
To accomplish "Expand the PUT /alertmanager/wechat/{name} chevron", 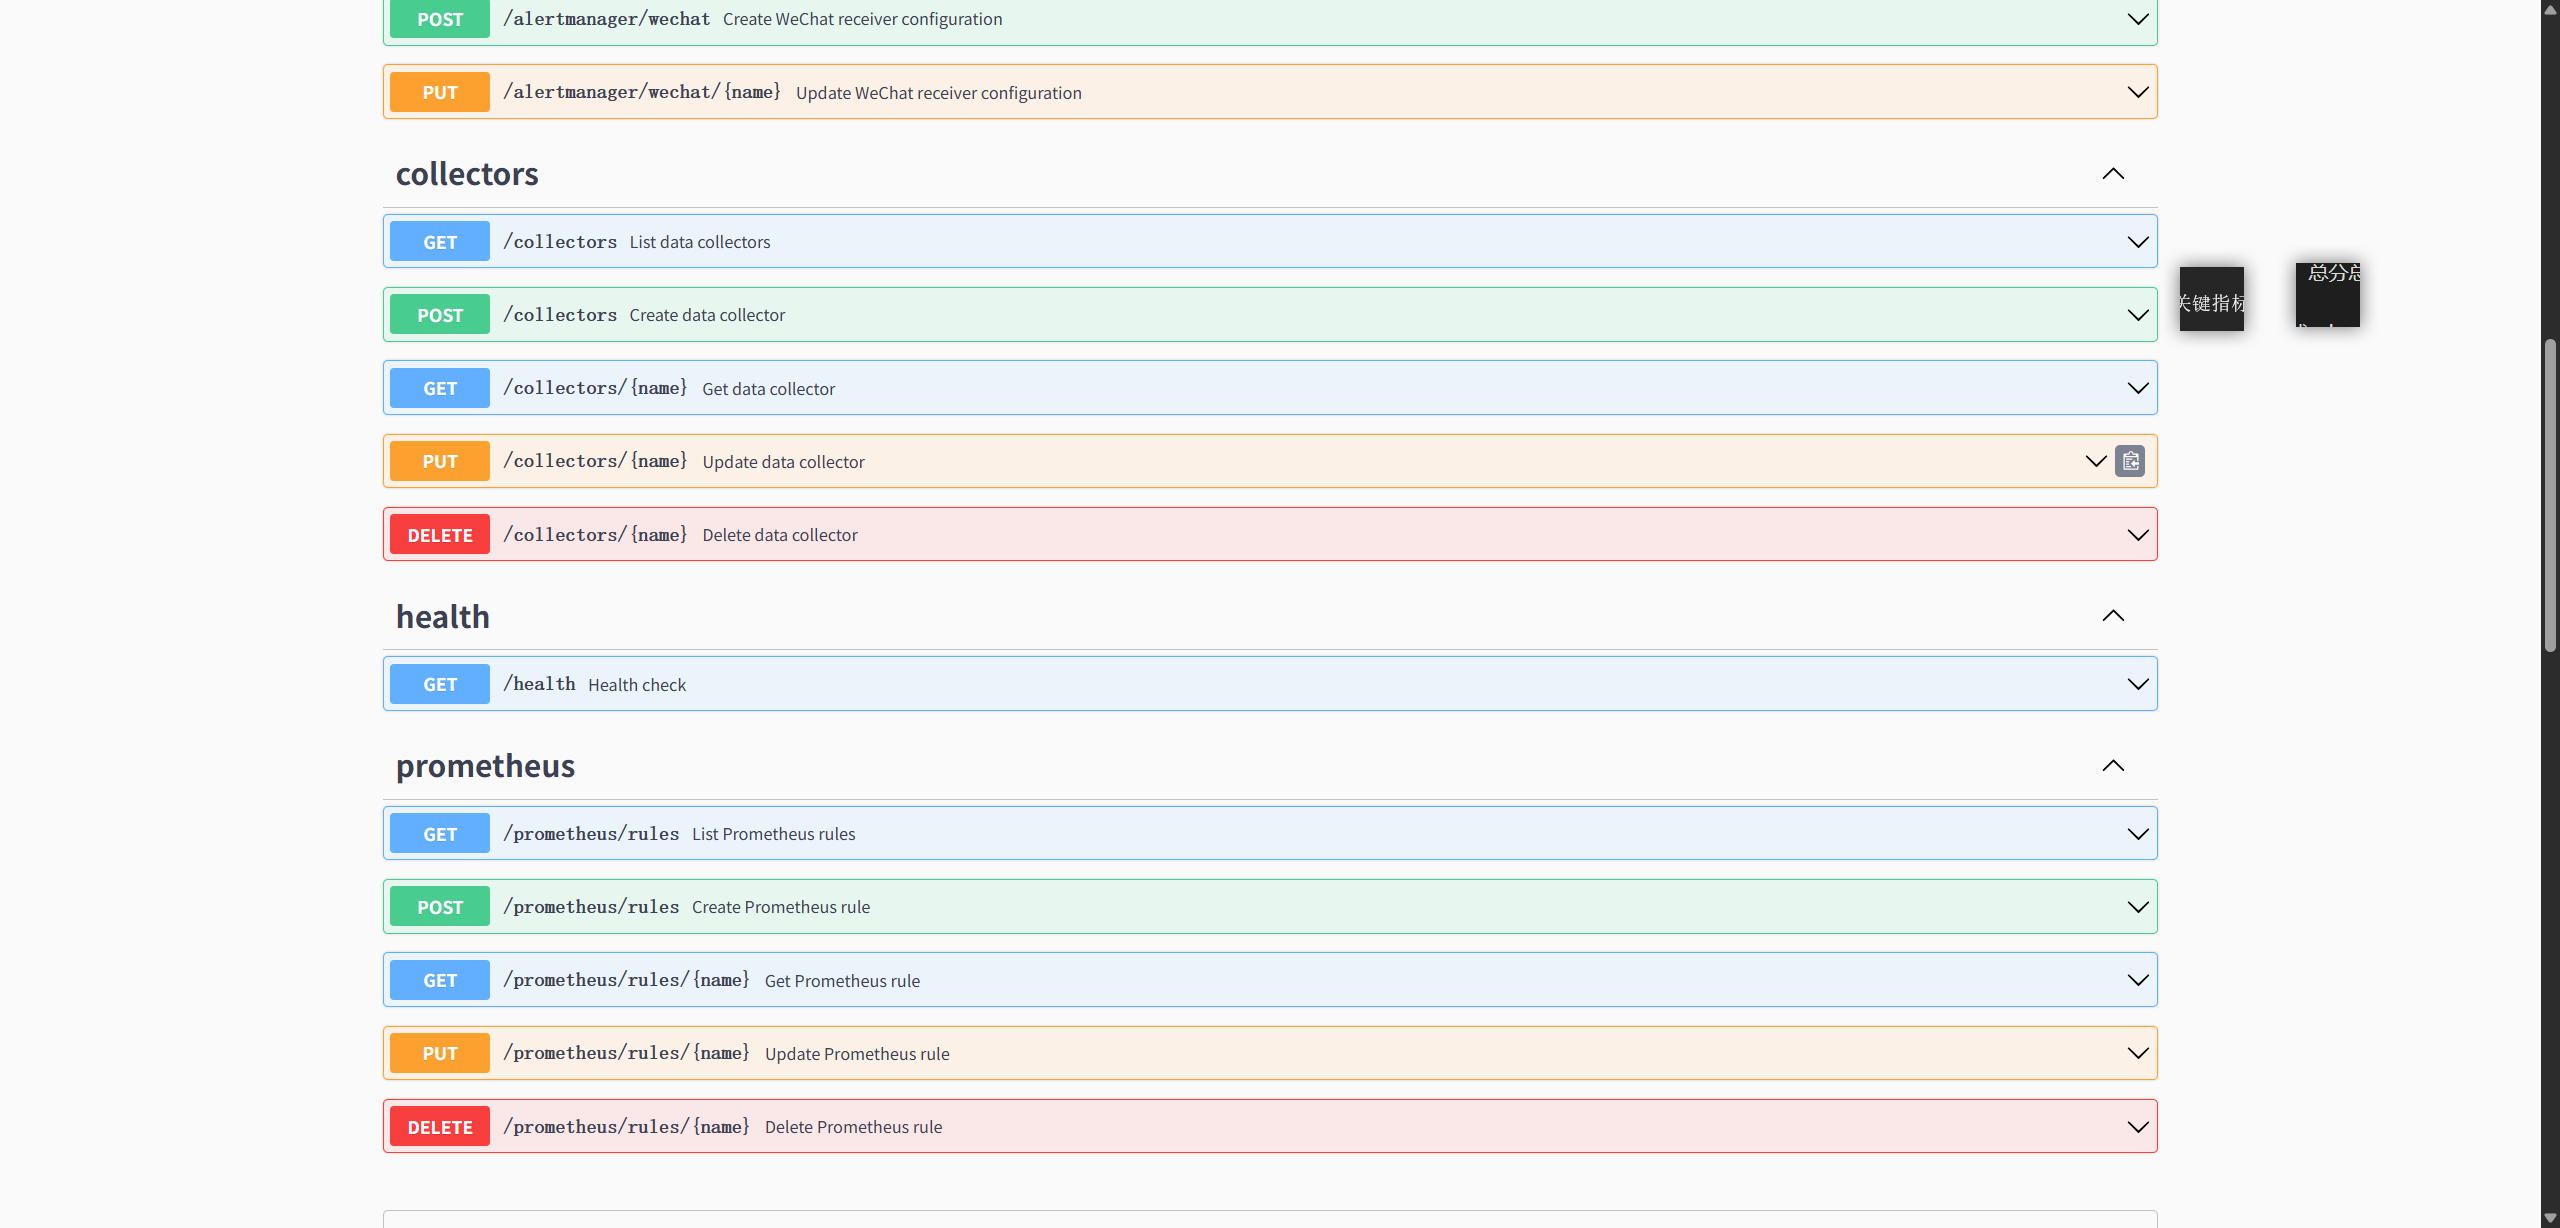I will point(2138,92).
